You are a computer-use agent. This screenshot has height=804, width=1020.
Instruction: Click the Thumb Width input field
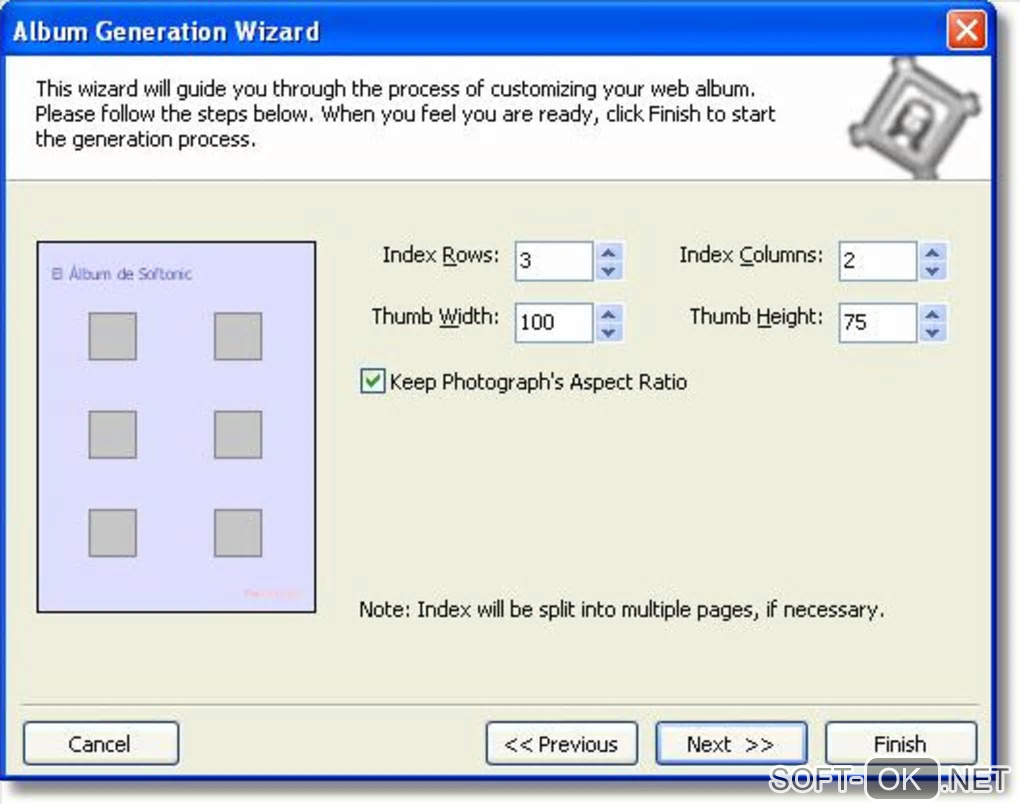[554, 323]
